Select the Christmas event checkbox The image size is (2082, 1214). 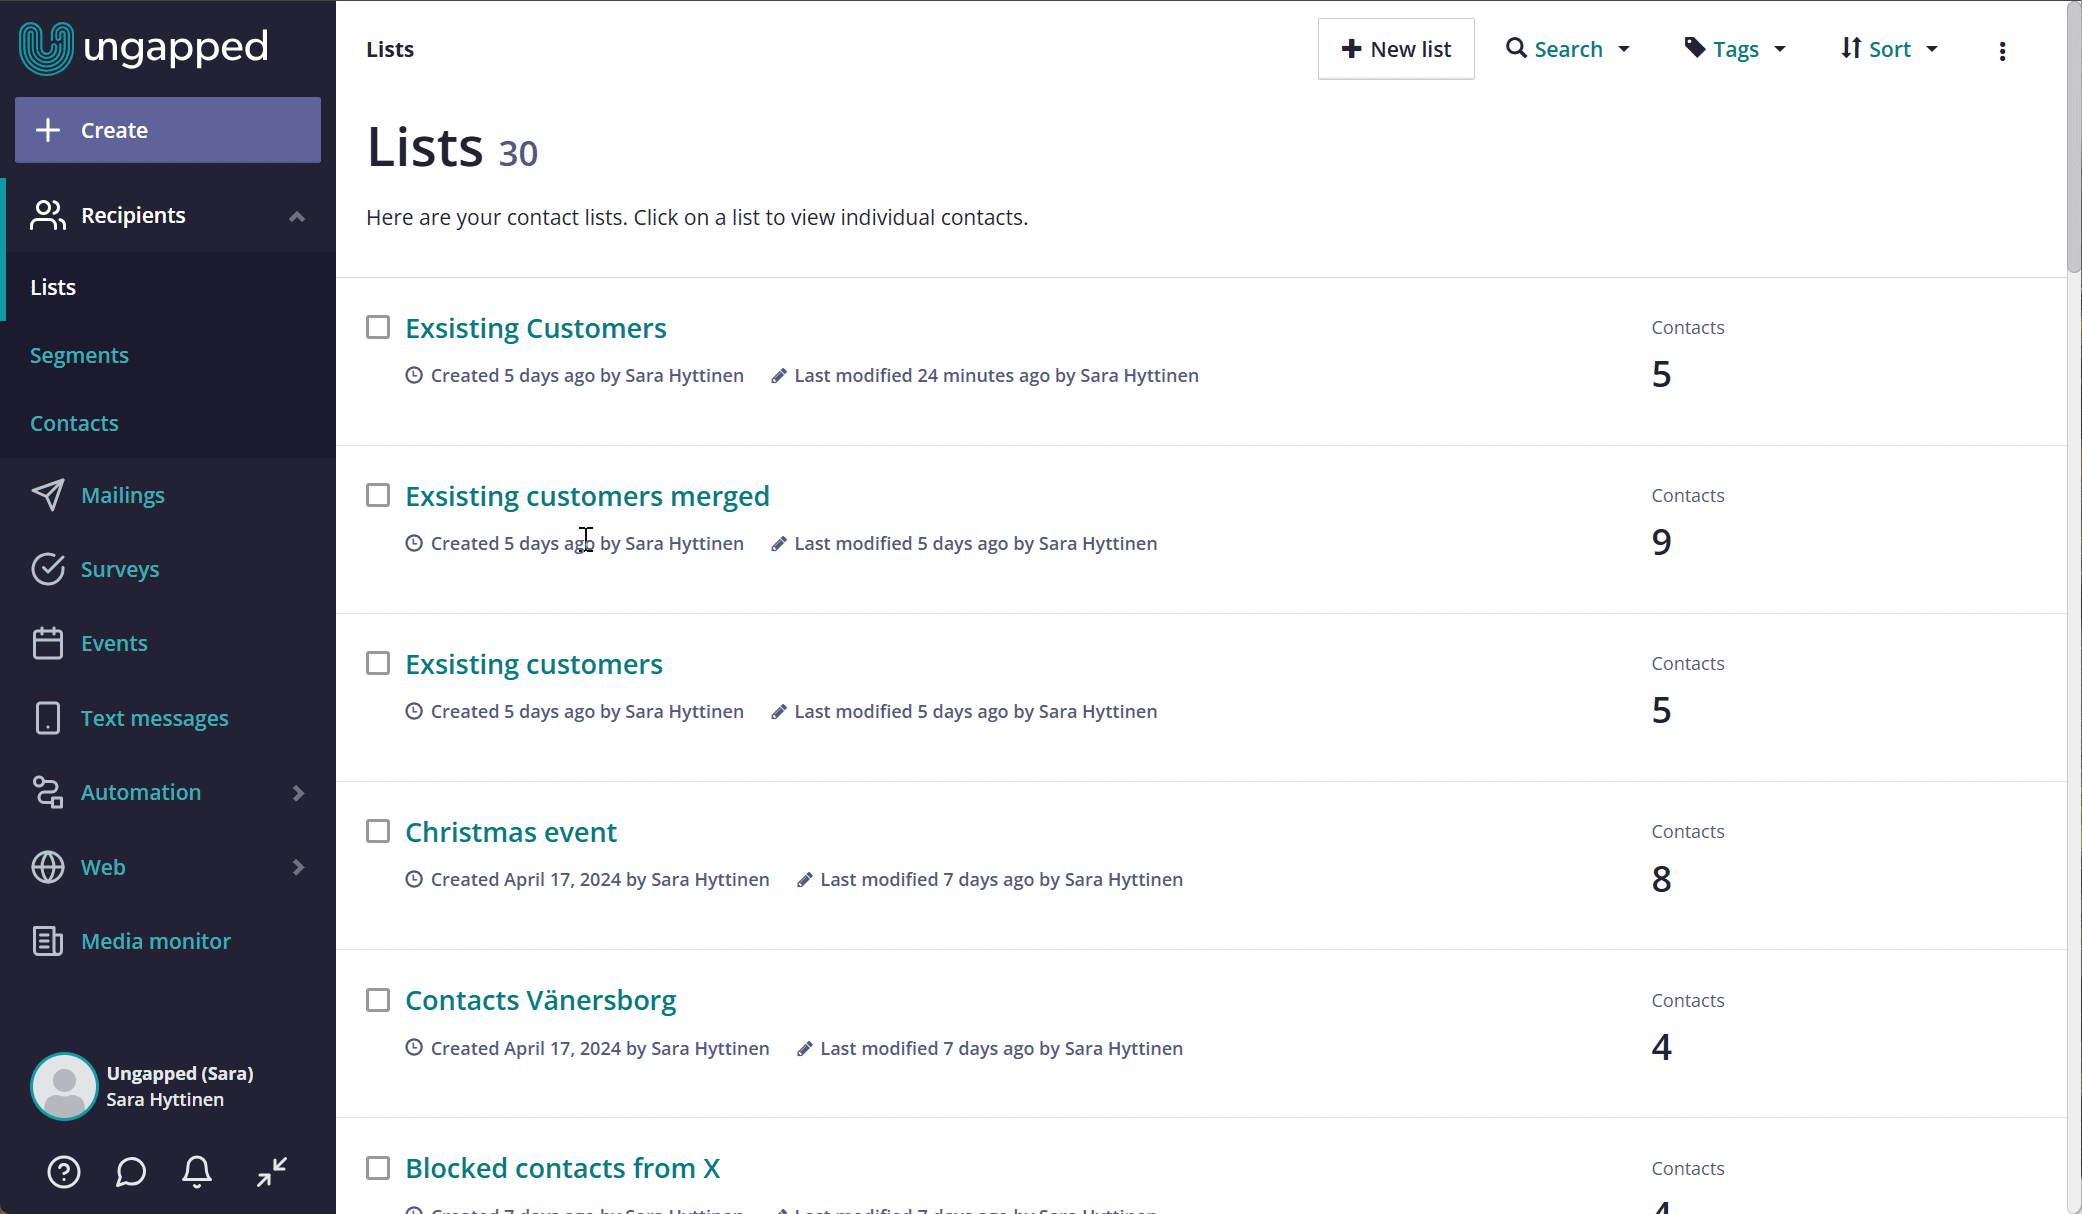378,831
